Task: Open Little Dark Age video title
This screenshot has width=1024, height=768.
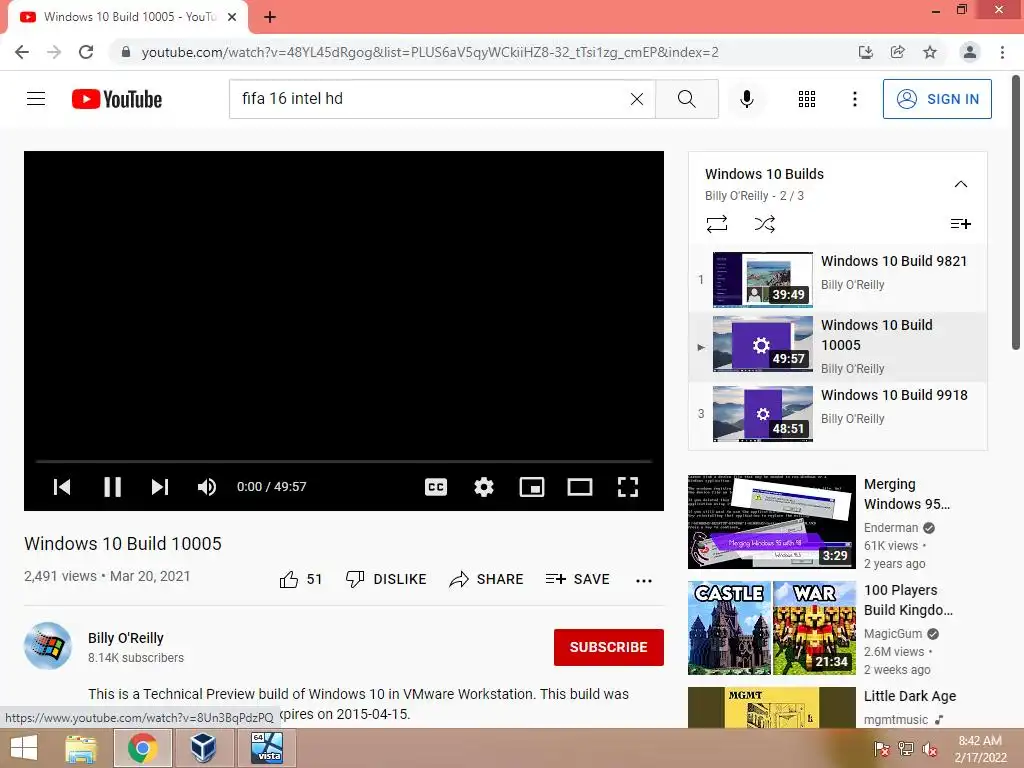Action: click(x=910, y=696)
